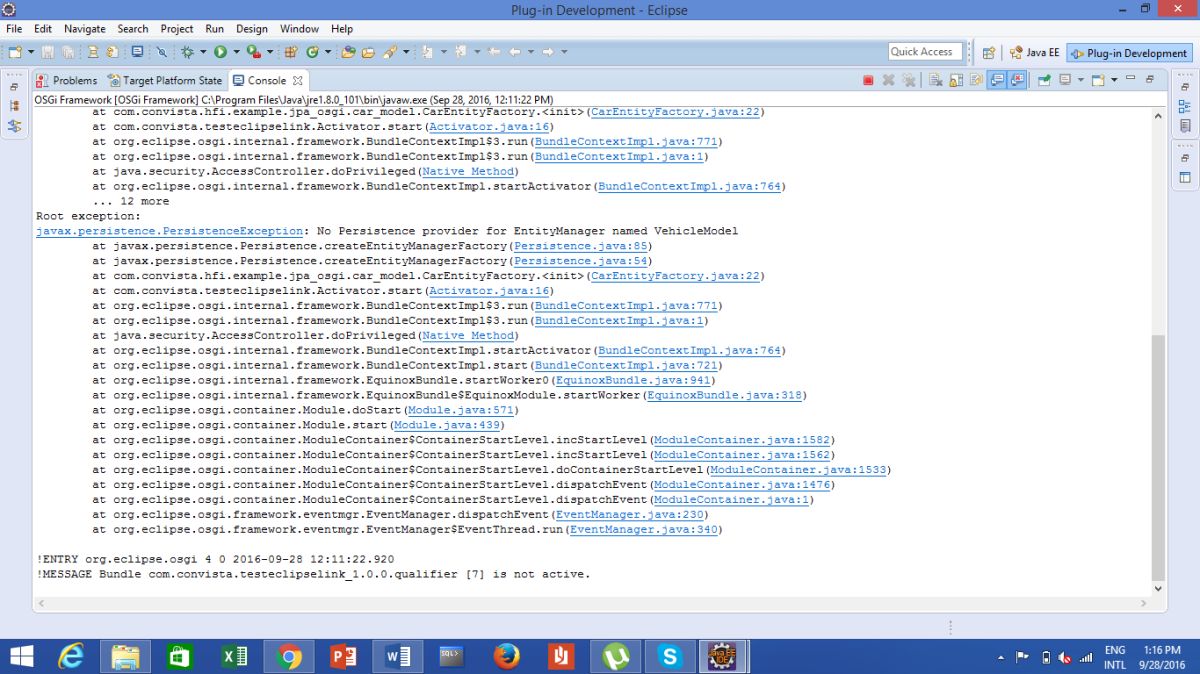Click the console vertical scrollbar thumb

coord(1158,458)
